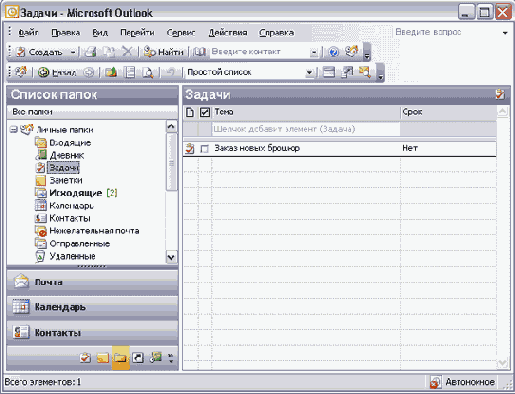Click the Print icon in toolbar

click(90, 52)
